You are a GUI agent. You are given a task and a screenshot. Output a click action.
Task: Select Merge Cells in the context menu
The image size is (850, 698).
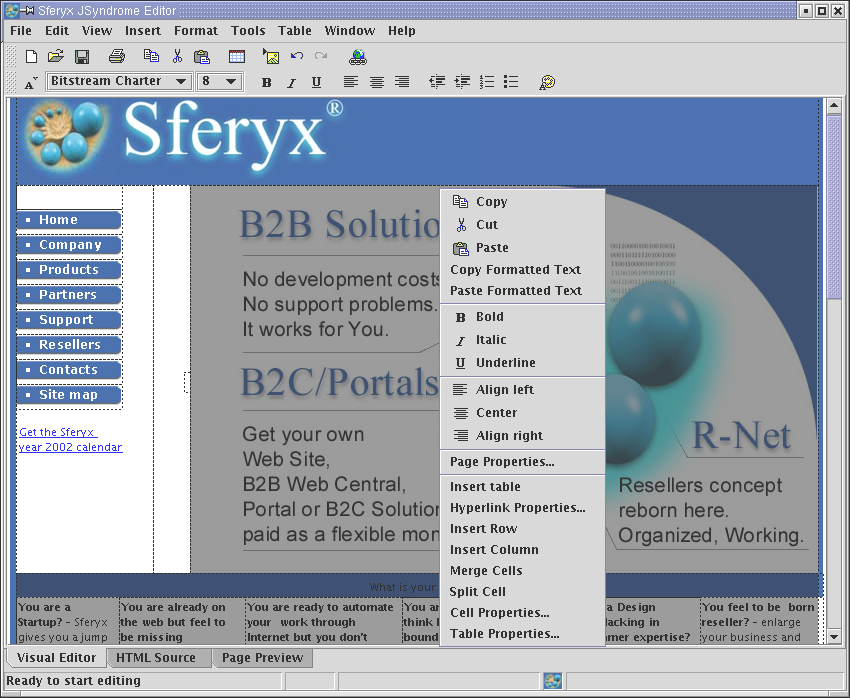[x=486, y=571]
